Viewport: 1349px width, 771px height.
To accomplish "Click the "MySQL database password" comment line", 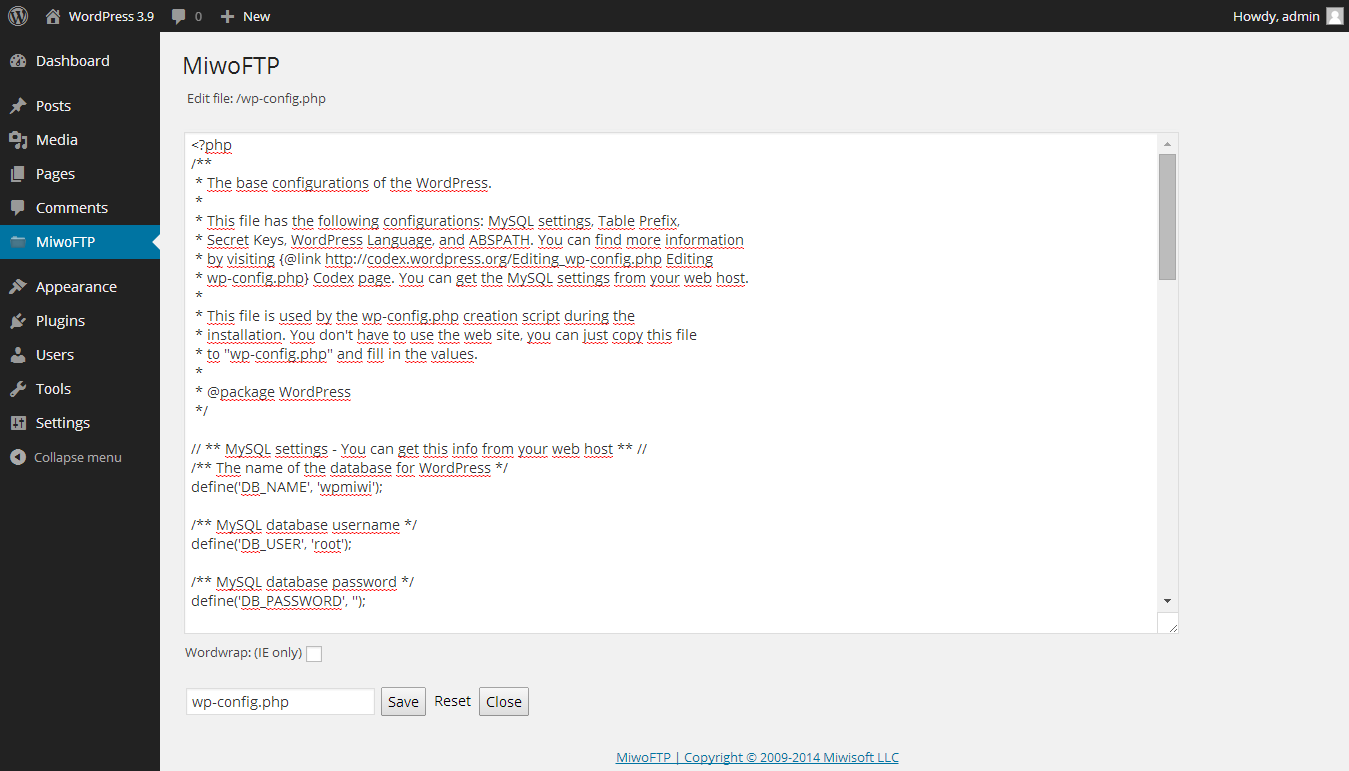I will 303,582.
